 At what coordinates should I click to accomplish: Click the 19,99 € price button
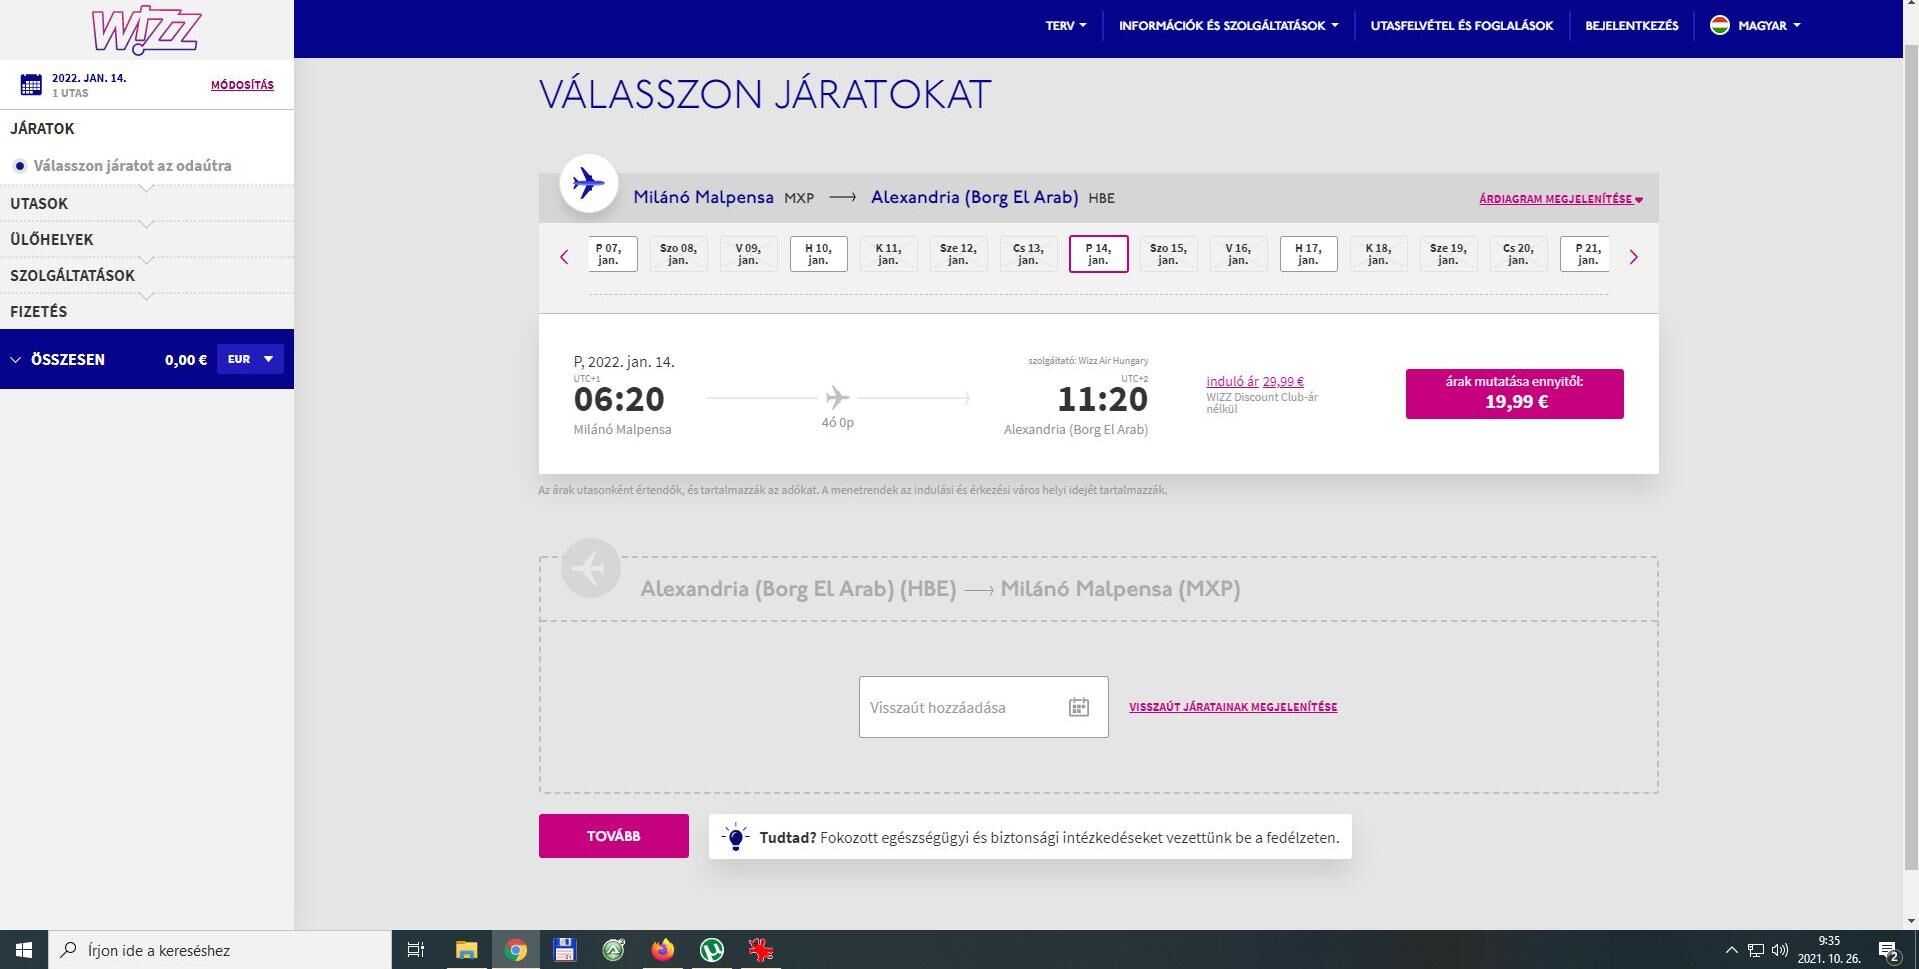(x=1515, y=393)
